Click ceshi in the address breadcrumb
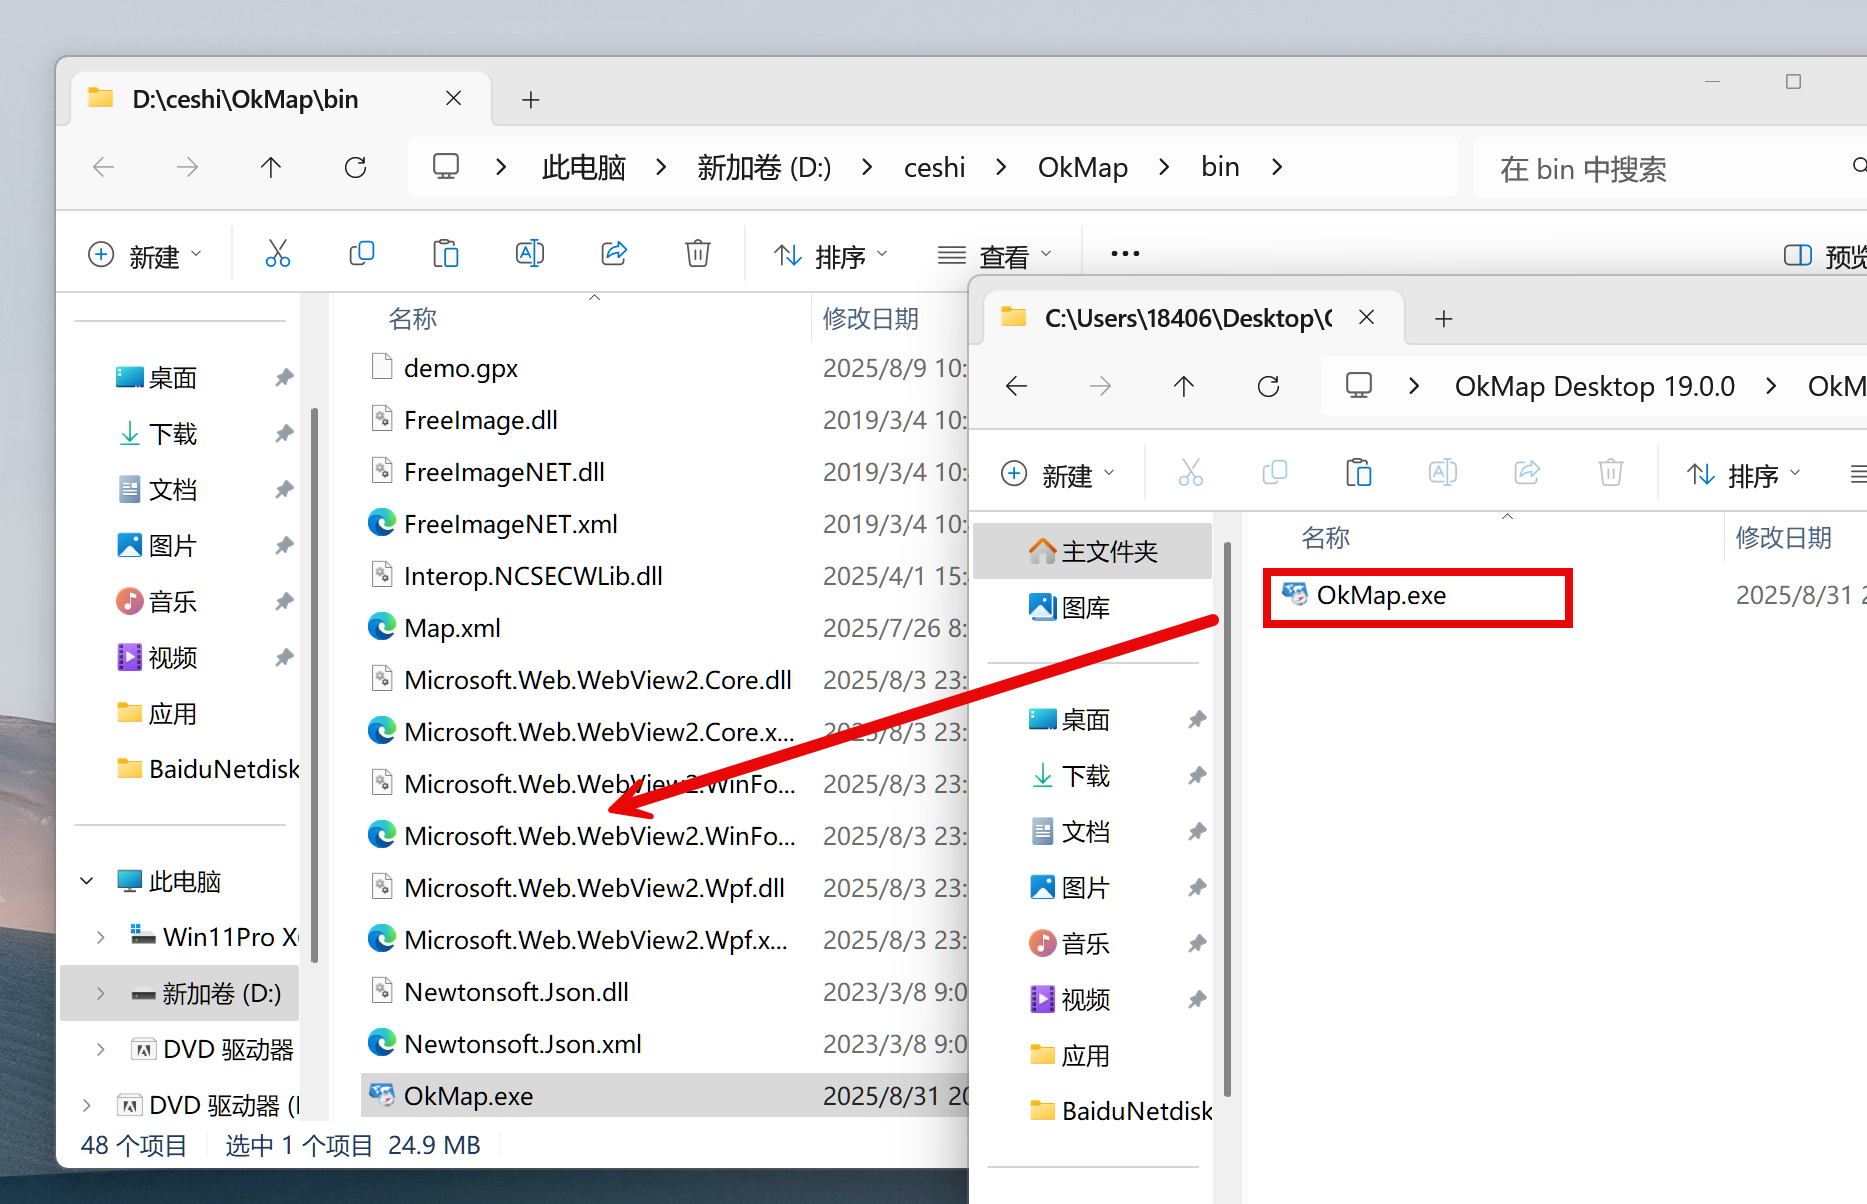The image size is (1867, 1204). (x=934, y=167)
